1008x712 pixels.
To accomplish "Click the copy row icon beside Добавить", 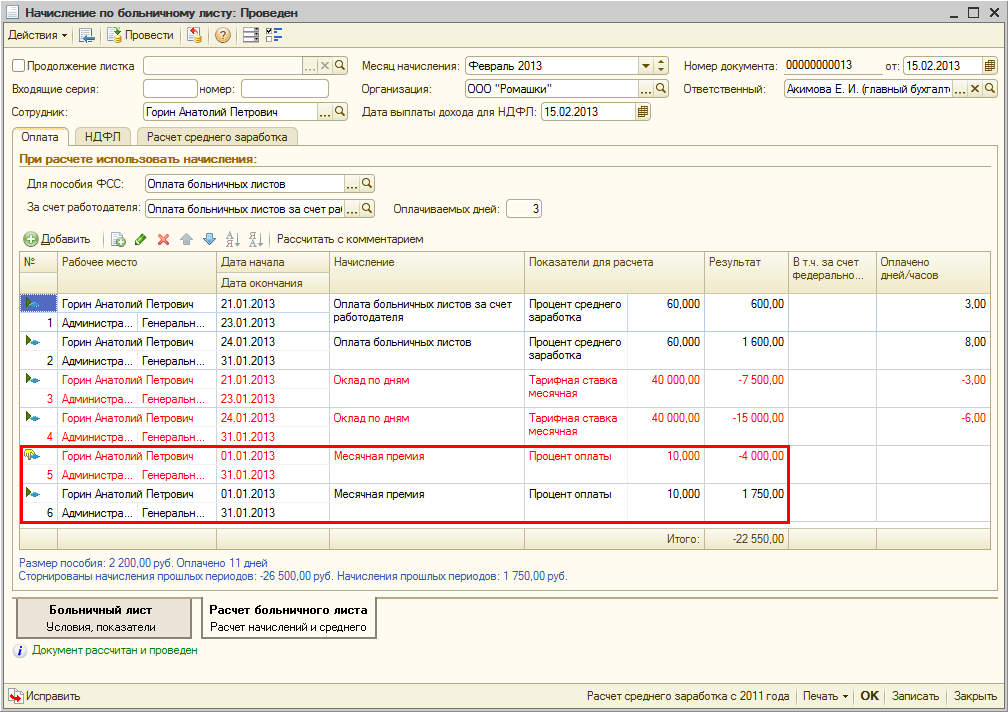I will tap(118, 240).
